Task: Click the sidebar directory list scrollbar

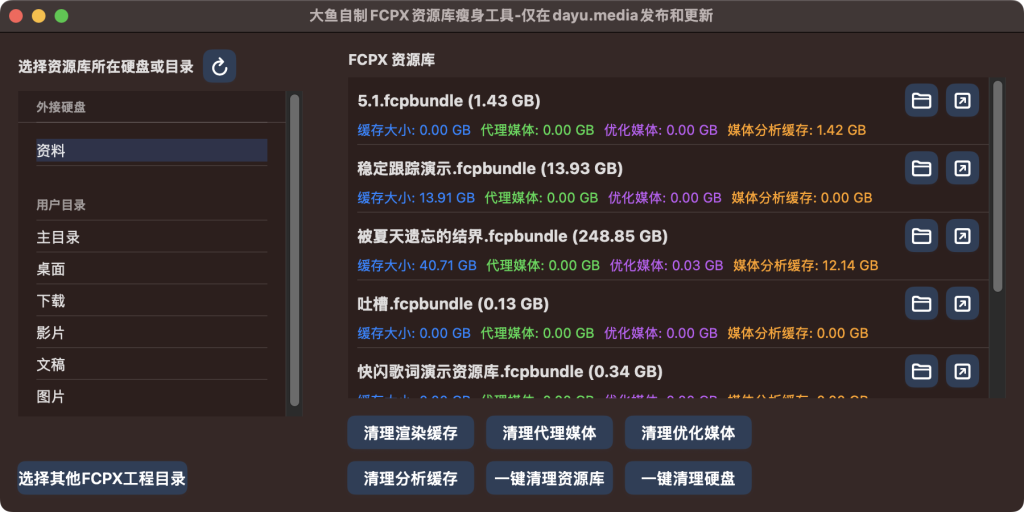Action: [x=295, y=250]
